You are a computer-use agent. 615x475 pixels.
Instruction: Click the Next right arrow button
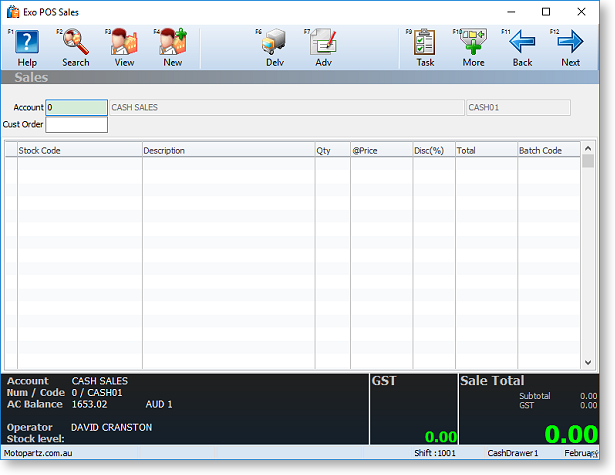pyautogui.click(x=570, y=44)
